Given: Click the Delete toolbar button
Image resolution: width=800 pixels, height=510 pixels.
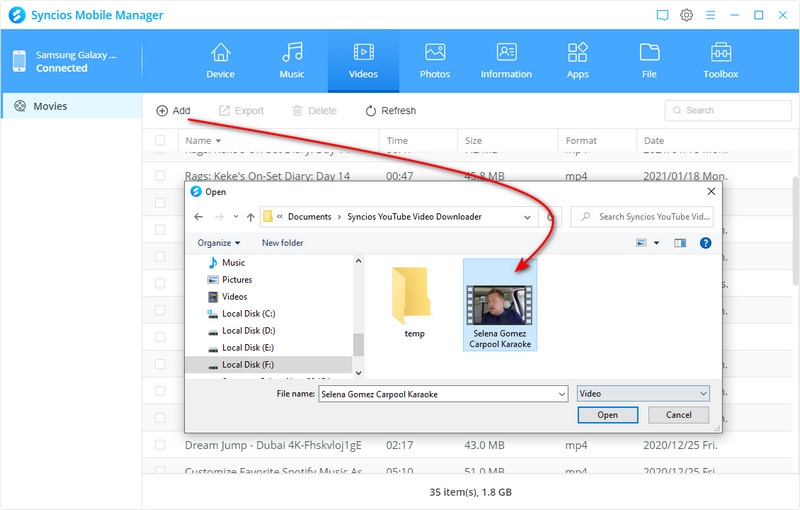Looking at the screenshot, I should [314, 111].
